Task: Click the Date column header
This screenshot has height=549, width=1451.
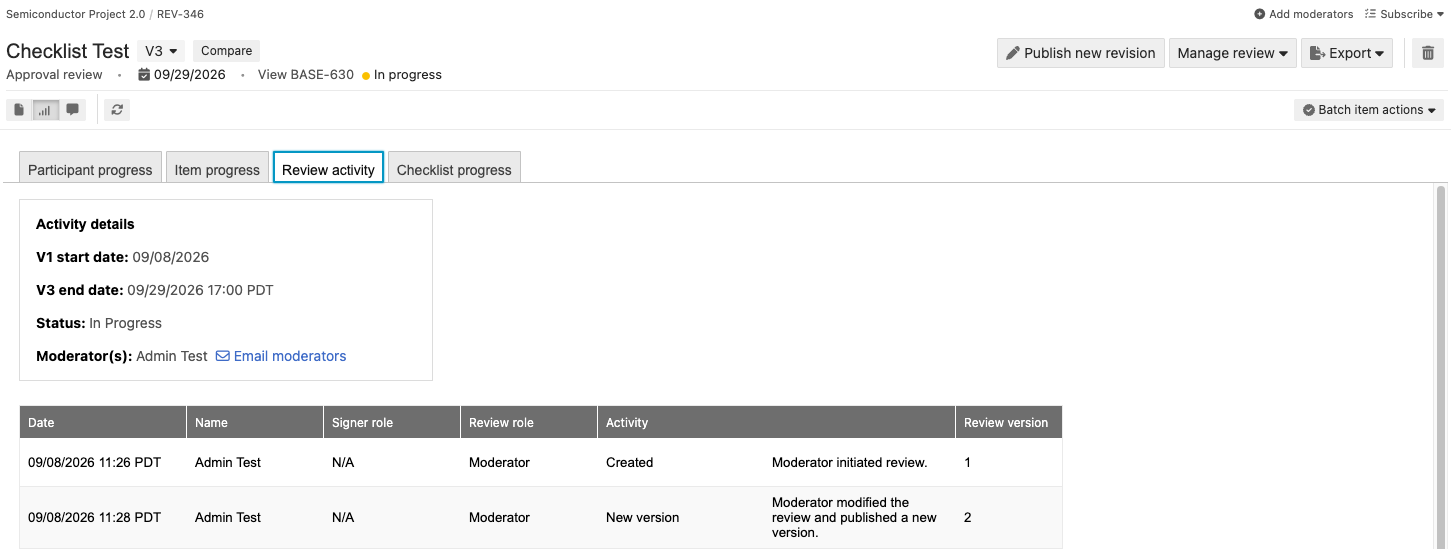Action: (103, 422)
